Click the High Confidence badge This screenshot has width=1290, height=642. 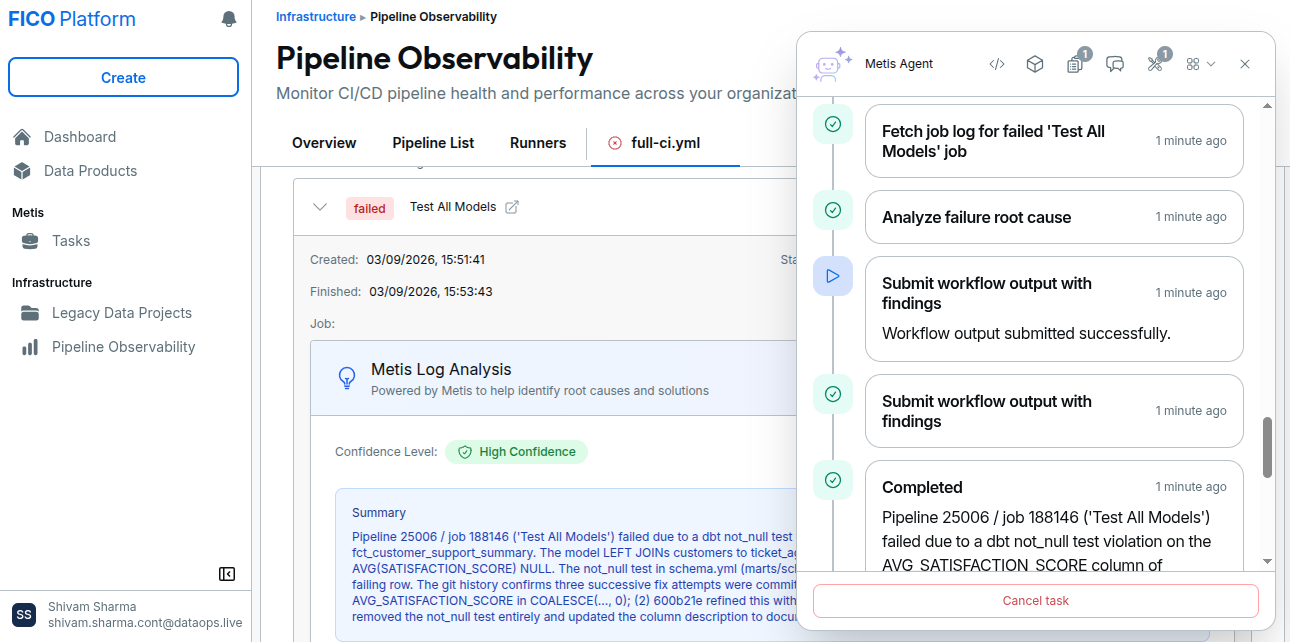click(517, 452)
